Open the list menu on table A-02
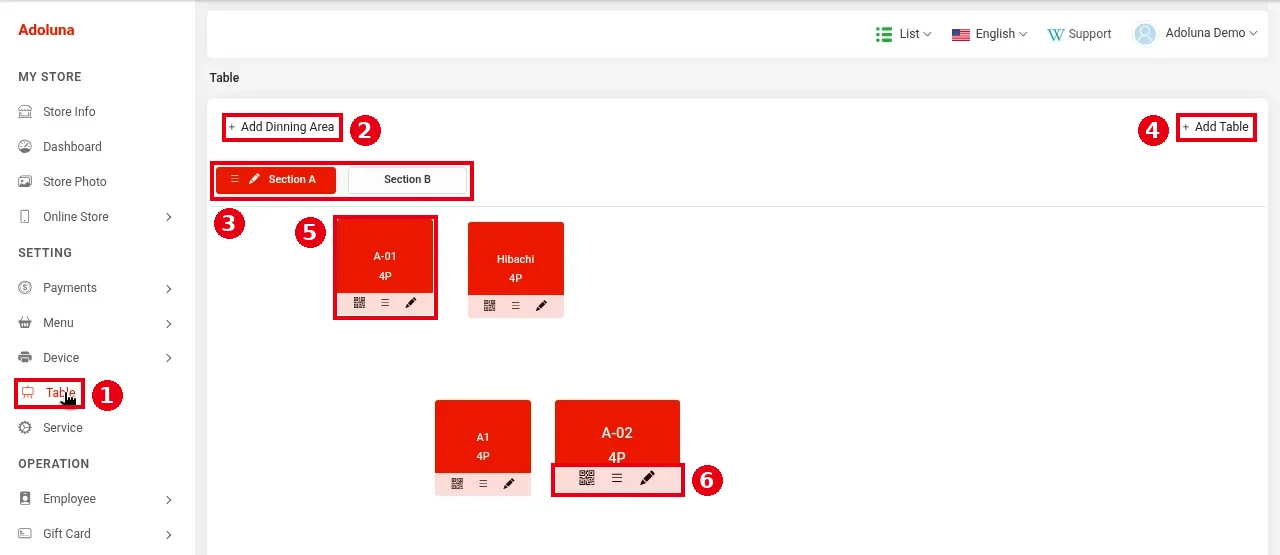This screenshot has width=1280, height=555. pos(617,478)
